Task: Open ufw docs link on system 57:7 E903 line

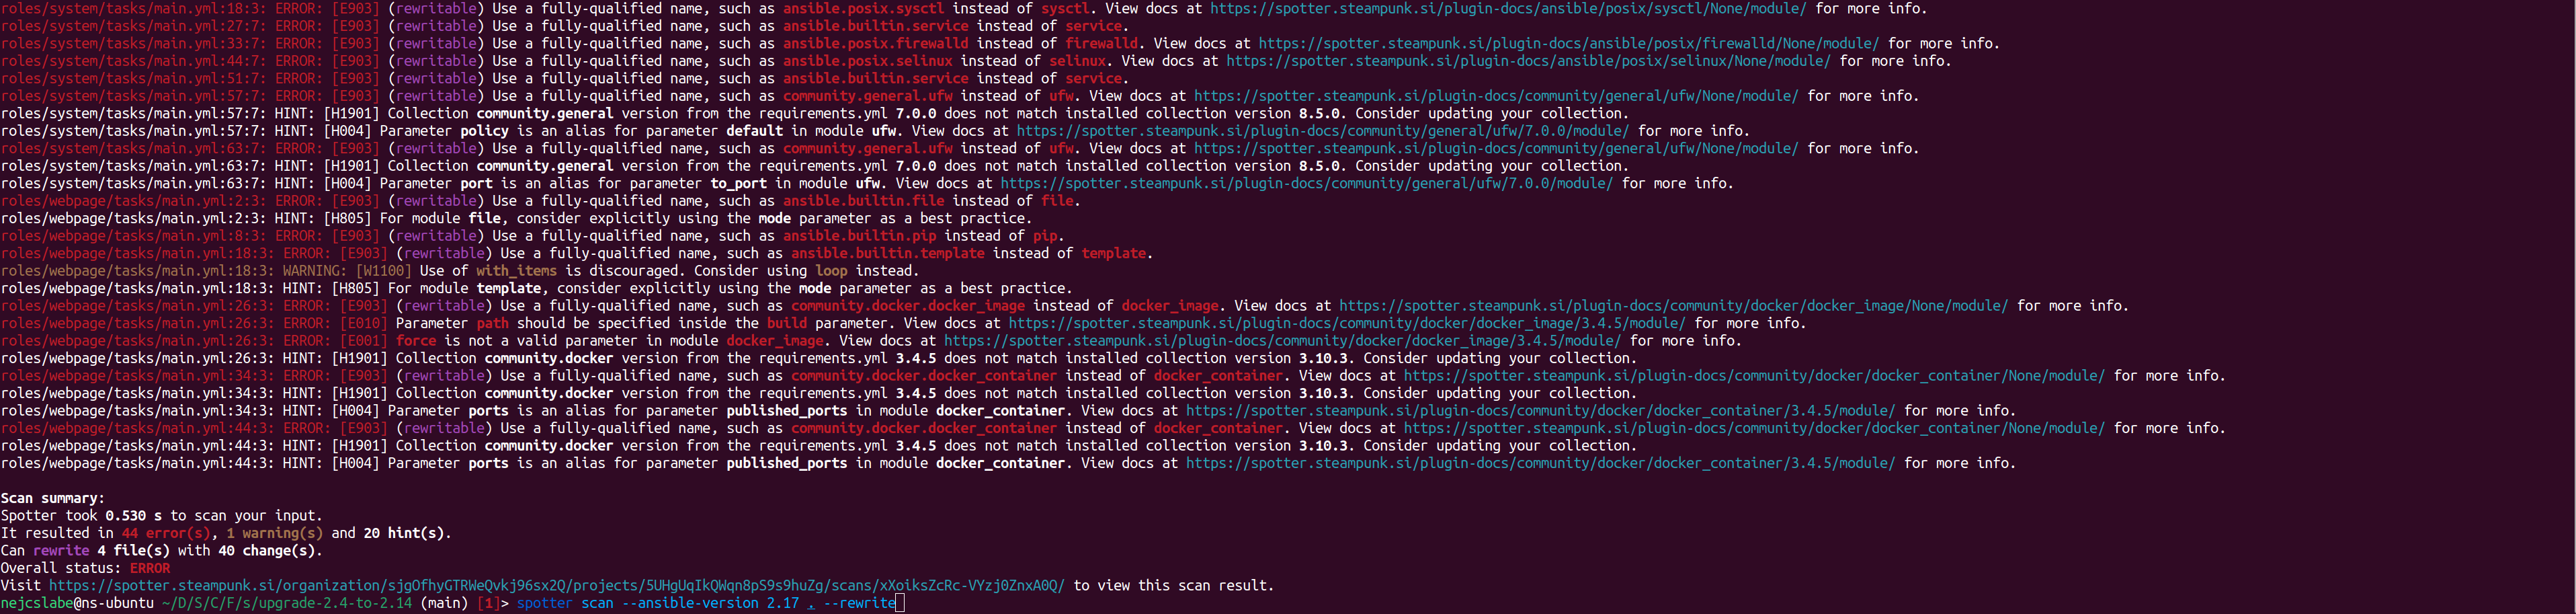Action: 1496,96
